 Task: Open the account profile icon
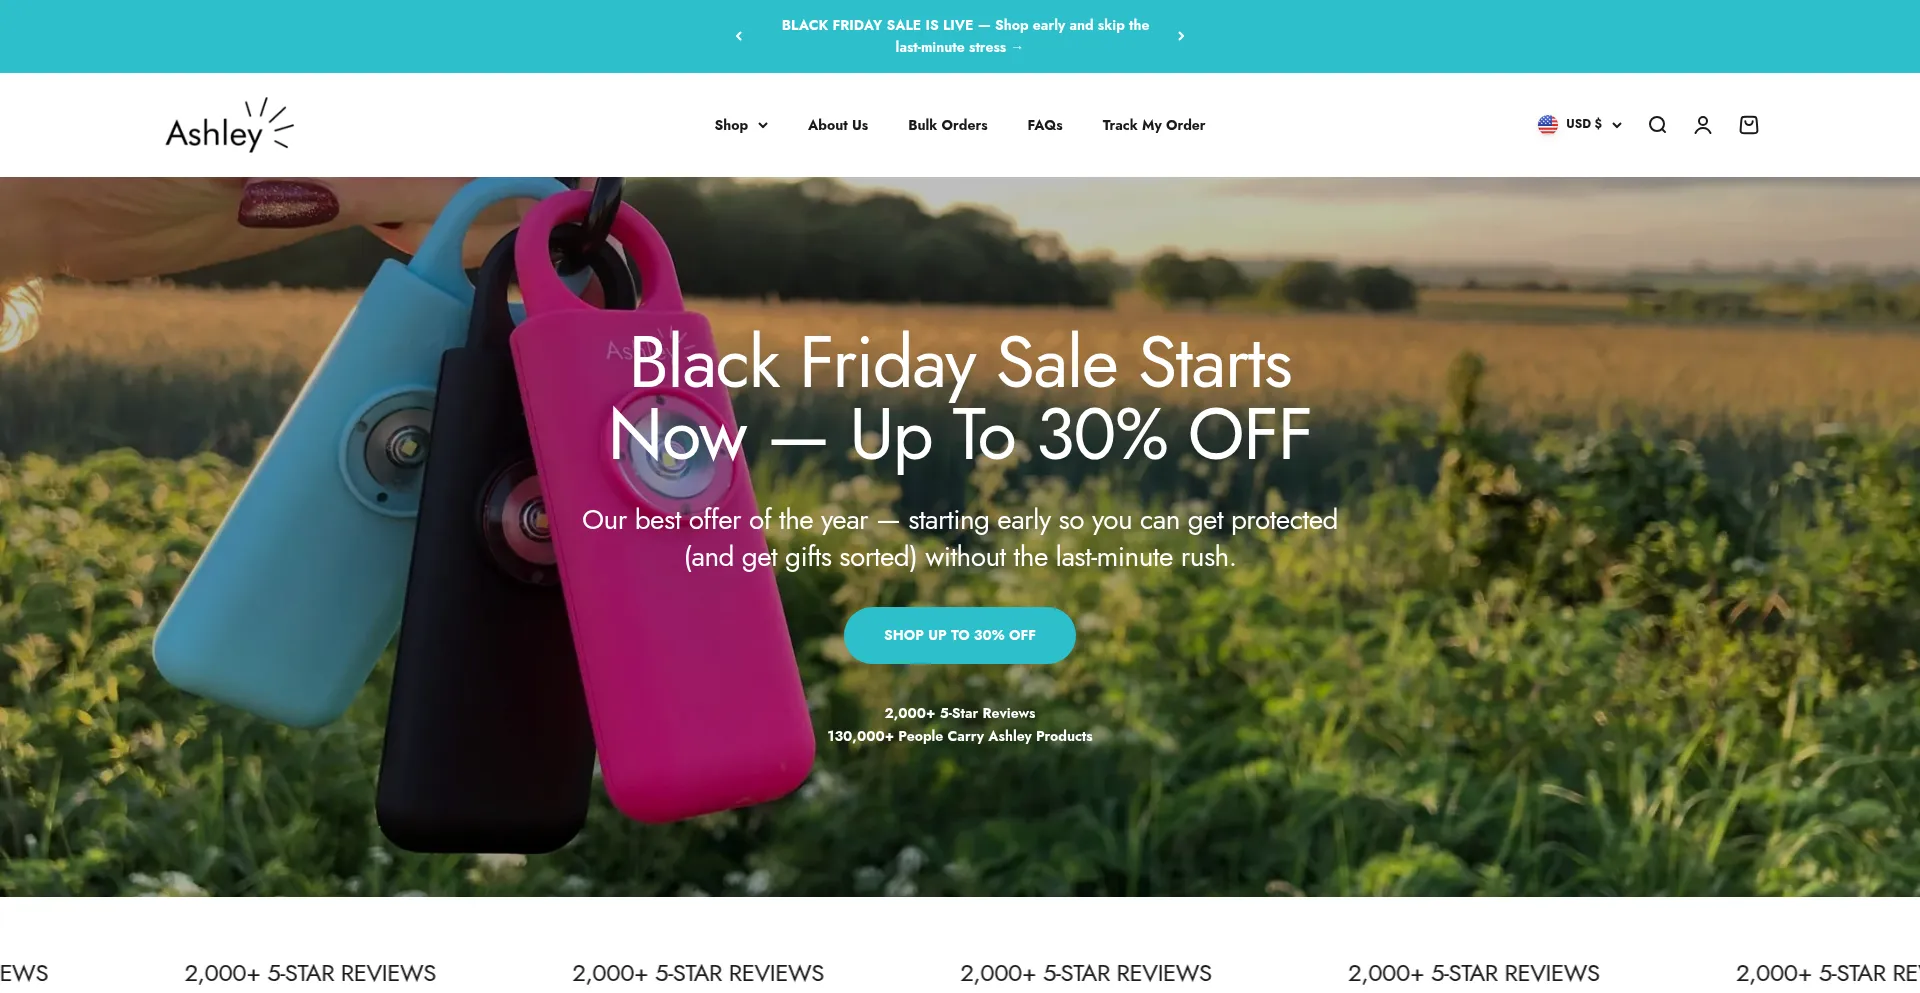(x=1703, y=125)
